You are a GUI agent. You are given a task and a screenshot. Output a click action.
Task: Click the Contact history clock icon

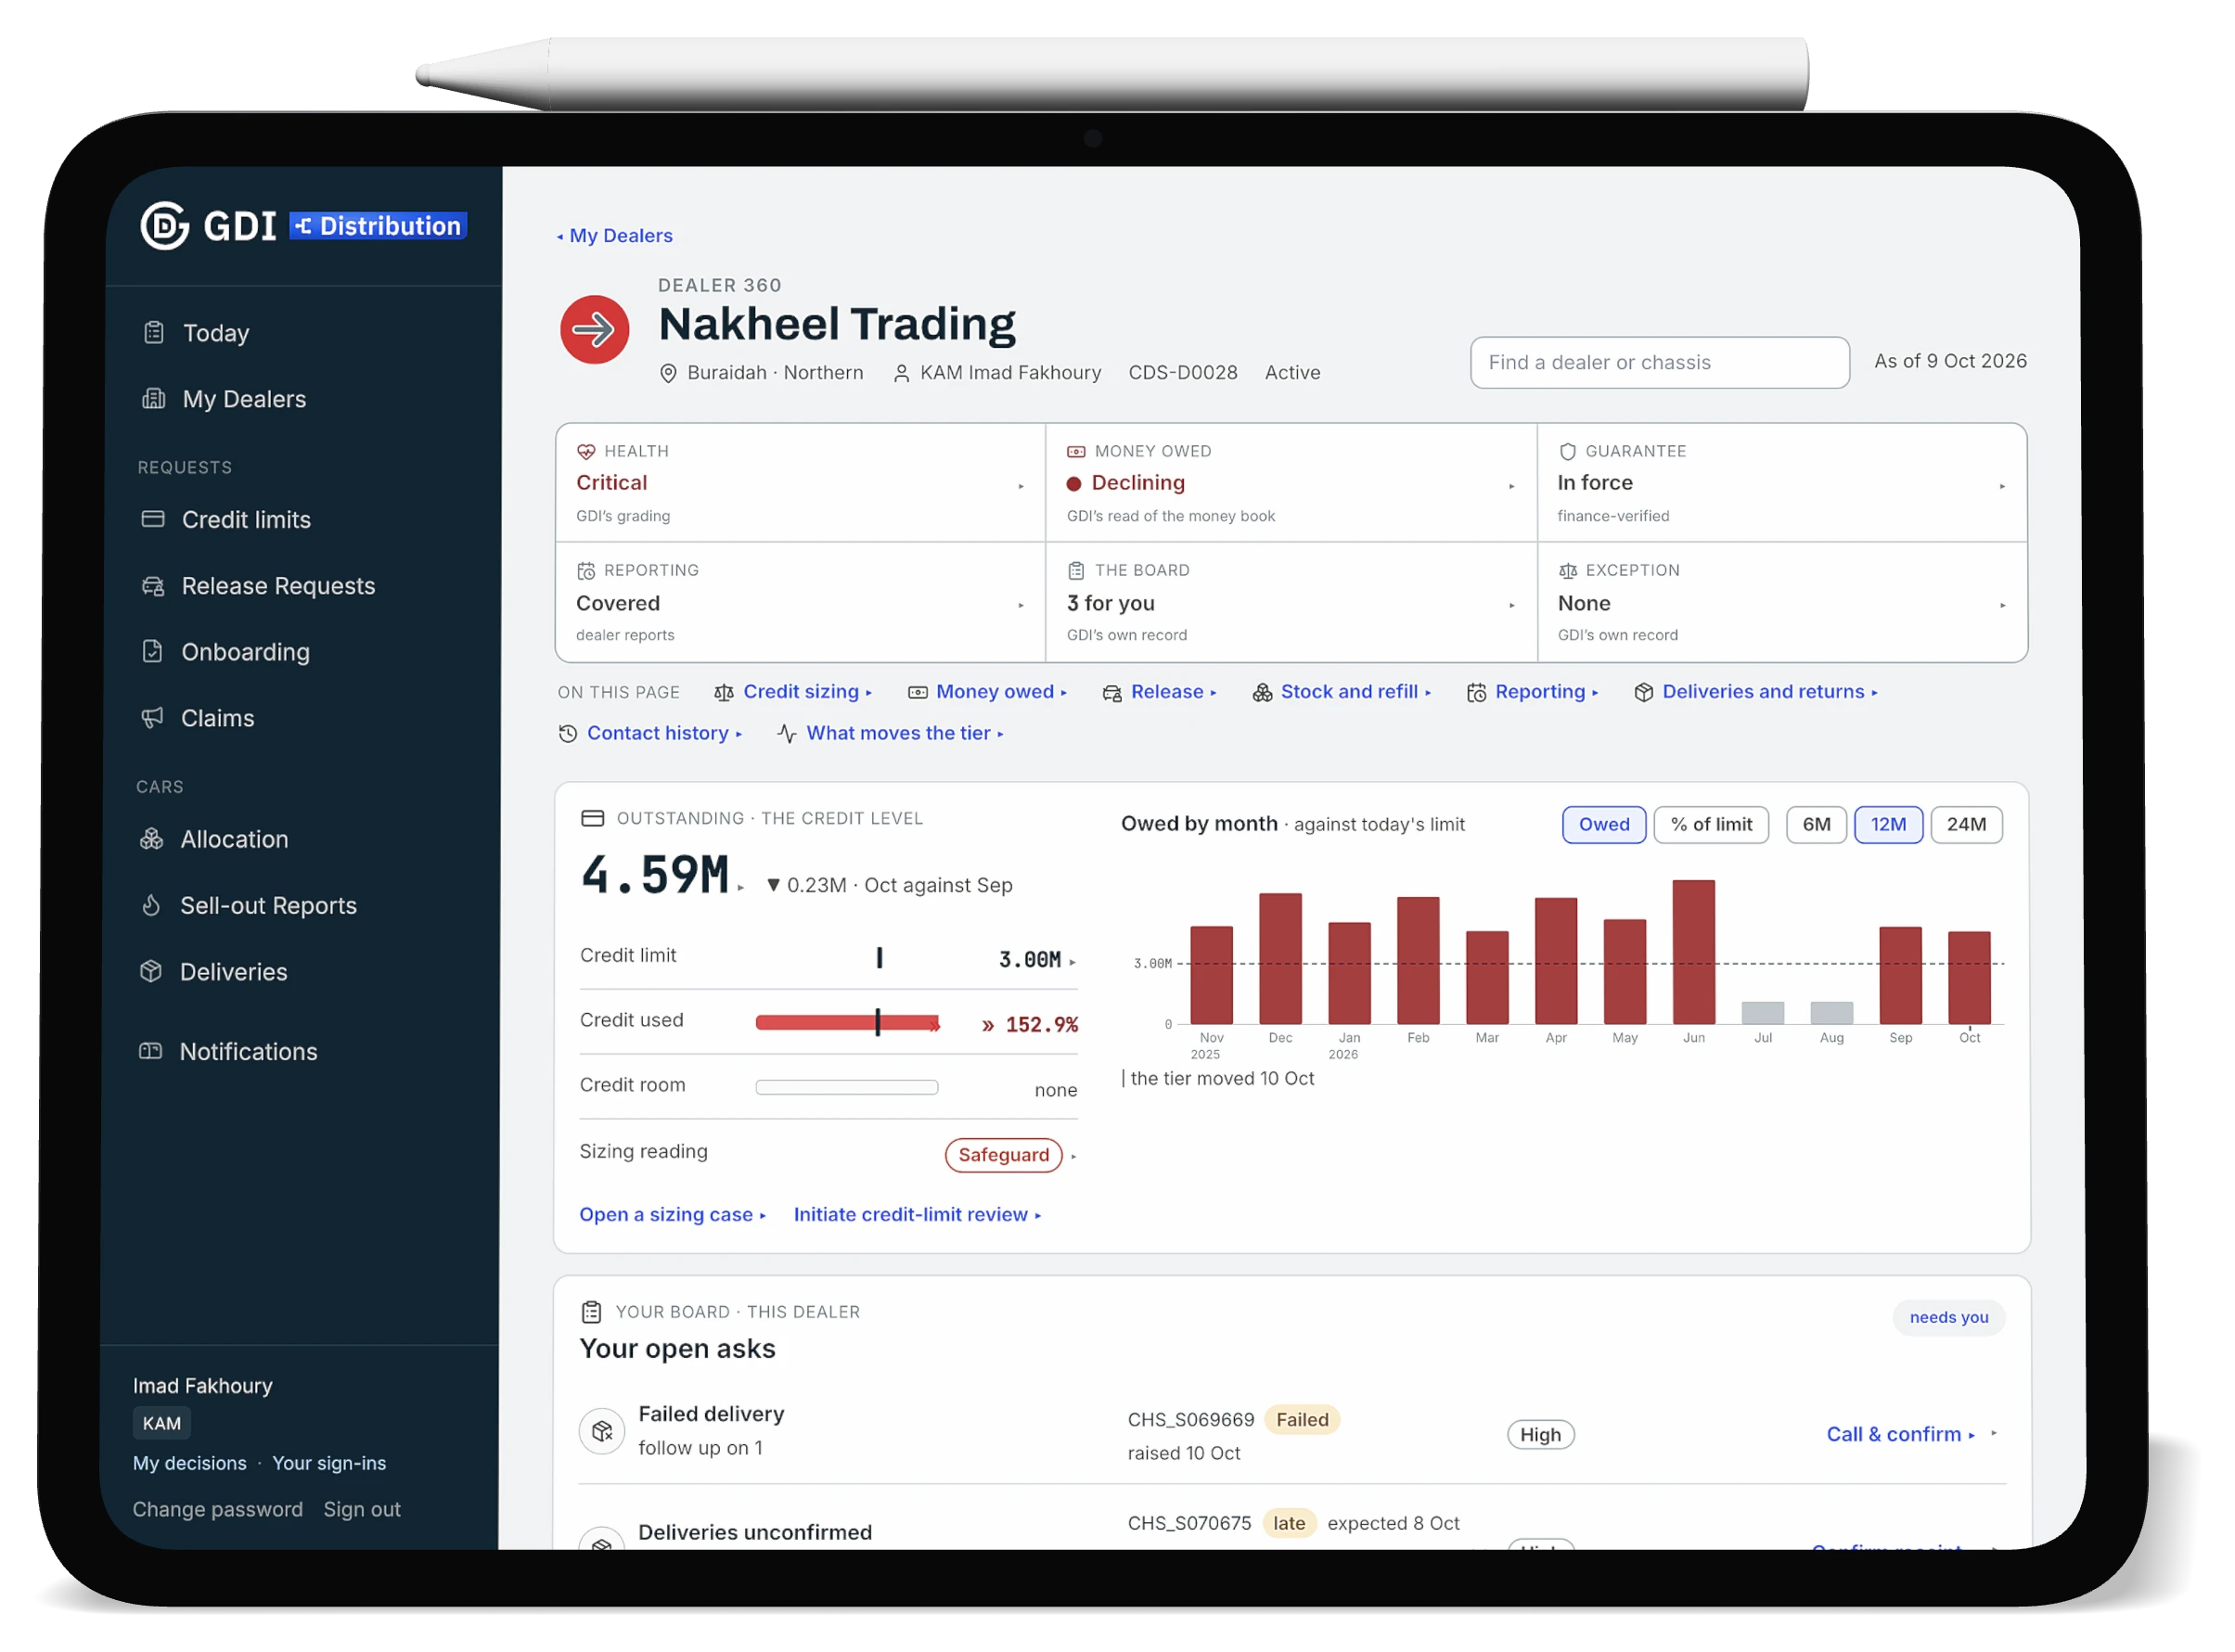click(x=568, y=734)
